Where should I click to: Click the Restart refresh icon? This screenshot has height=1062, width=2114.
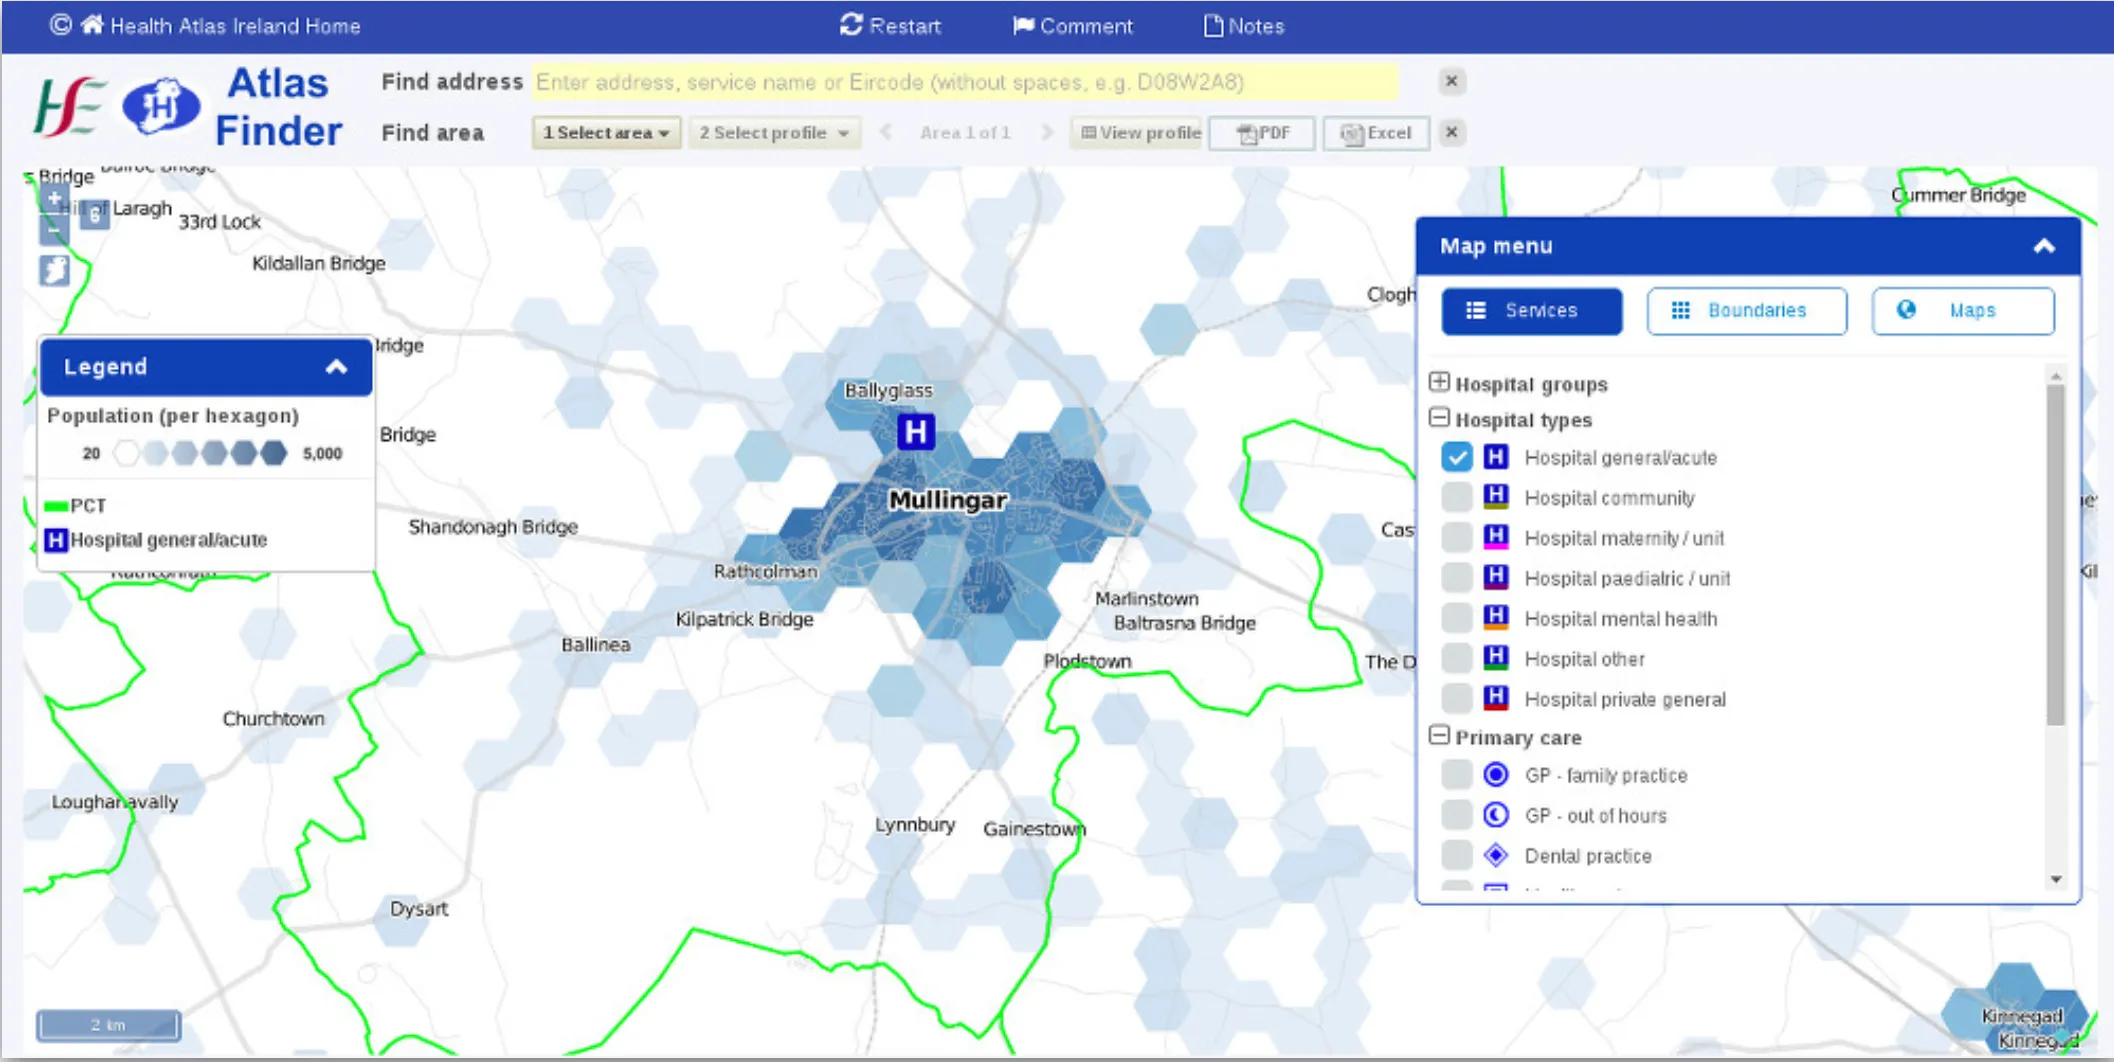851,25
